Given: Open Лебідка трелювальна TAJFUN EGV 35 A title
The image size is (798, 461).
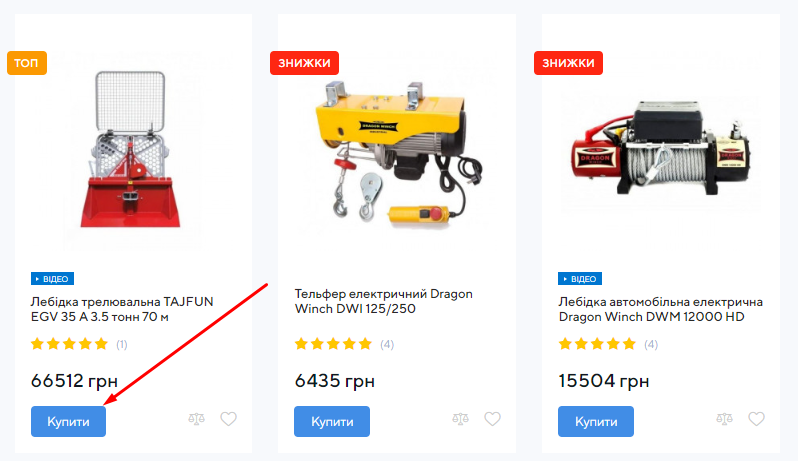Looking at the screenshot, I should coord(122,309).
